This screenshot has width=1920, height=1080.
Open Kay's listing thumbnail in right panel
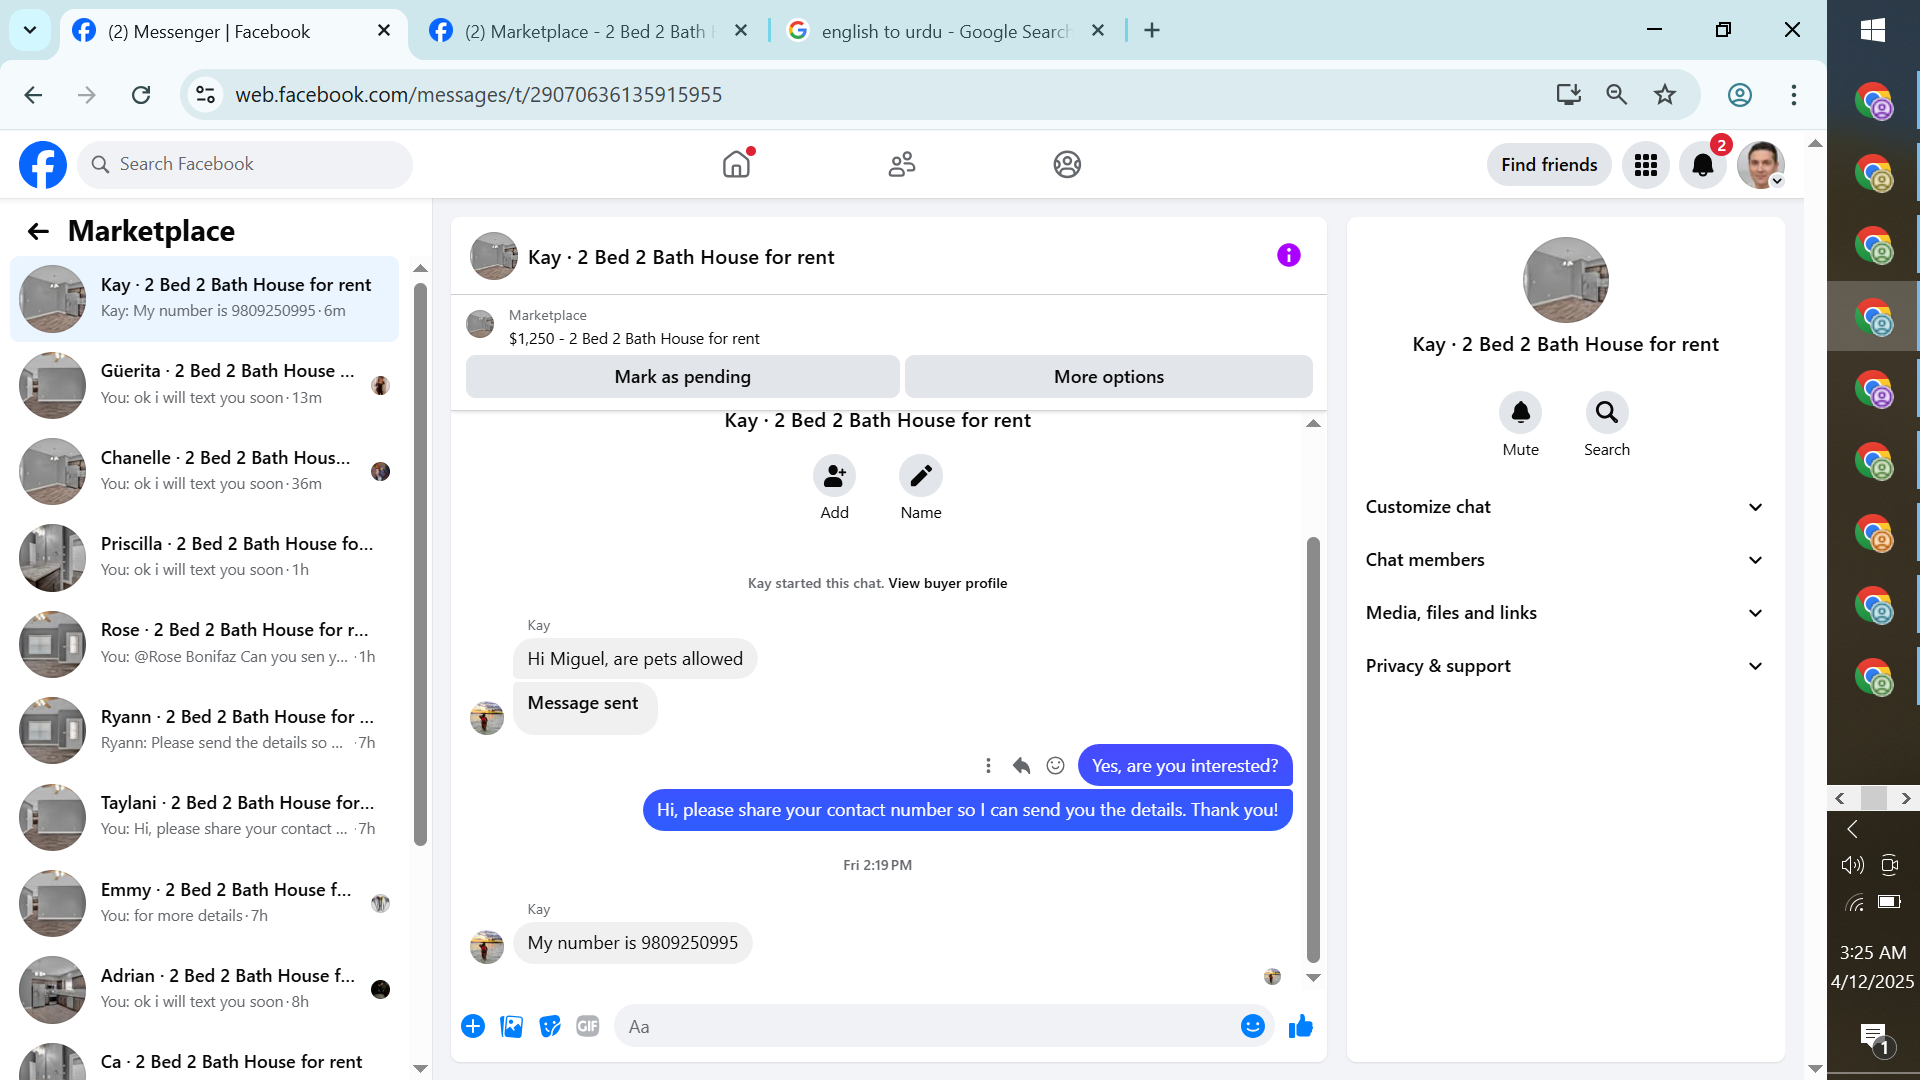1566,280
